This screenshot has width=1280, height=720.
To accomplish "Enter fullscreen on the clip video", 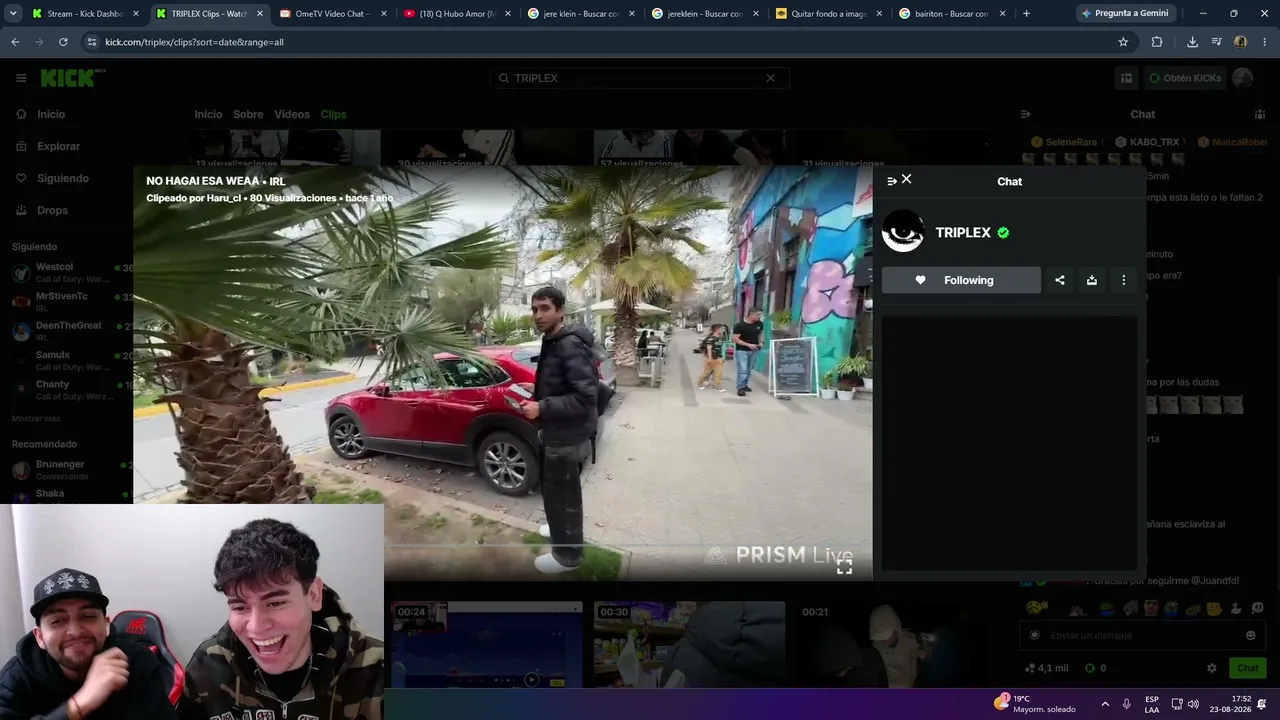I will pyautogui.click(x=844, y=566).
